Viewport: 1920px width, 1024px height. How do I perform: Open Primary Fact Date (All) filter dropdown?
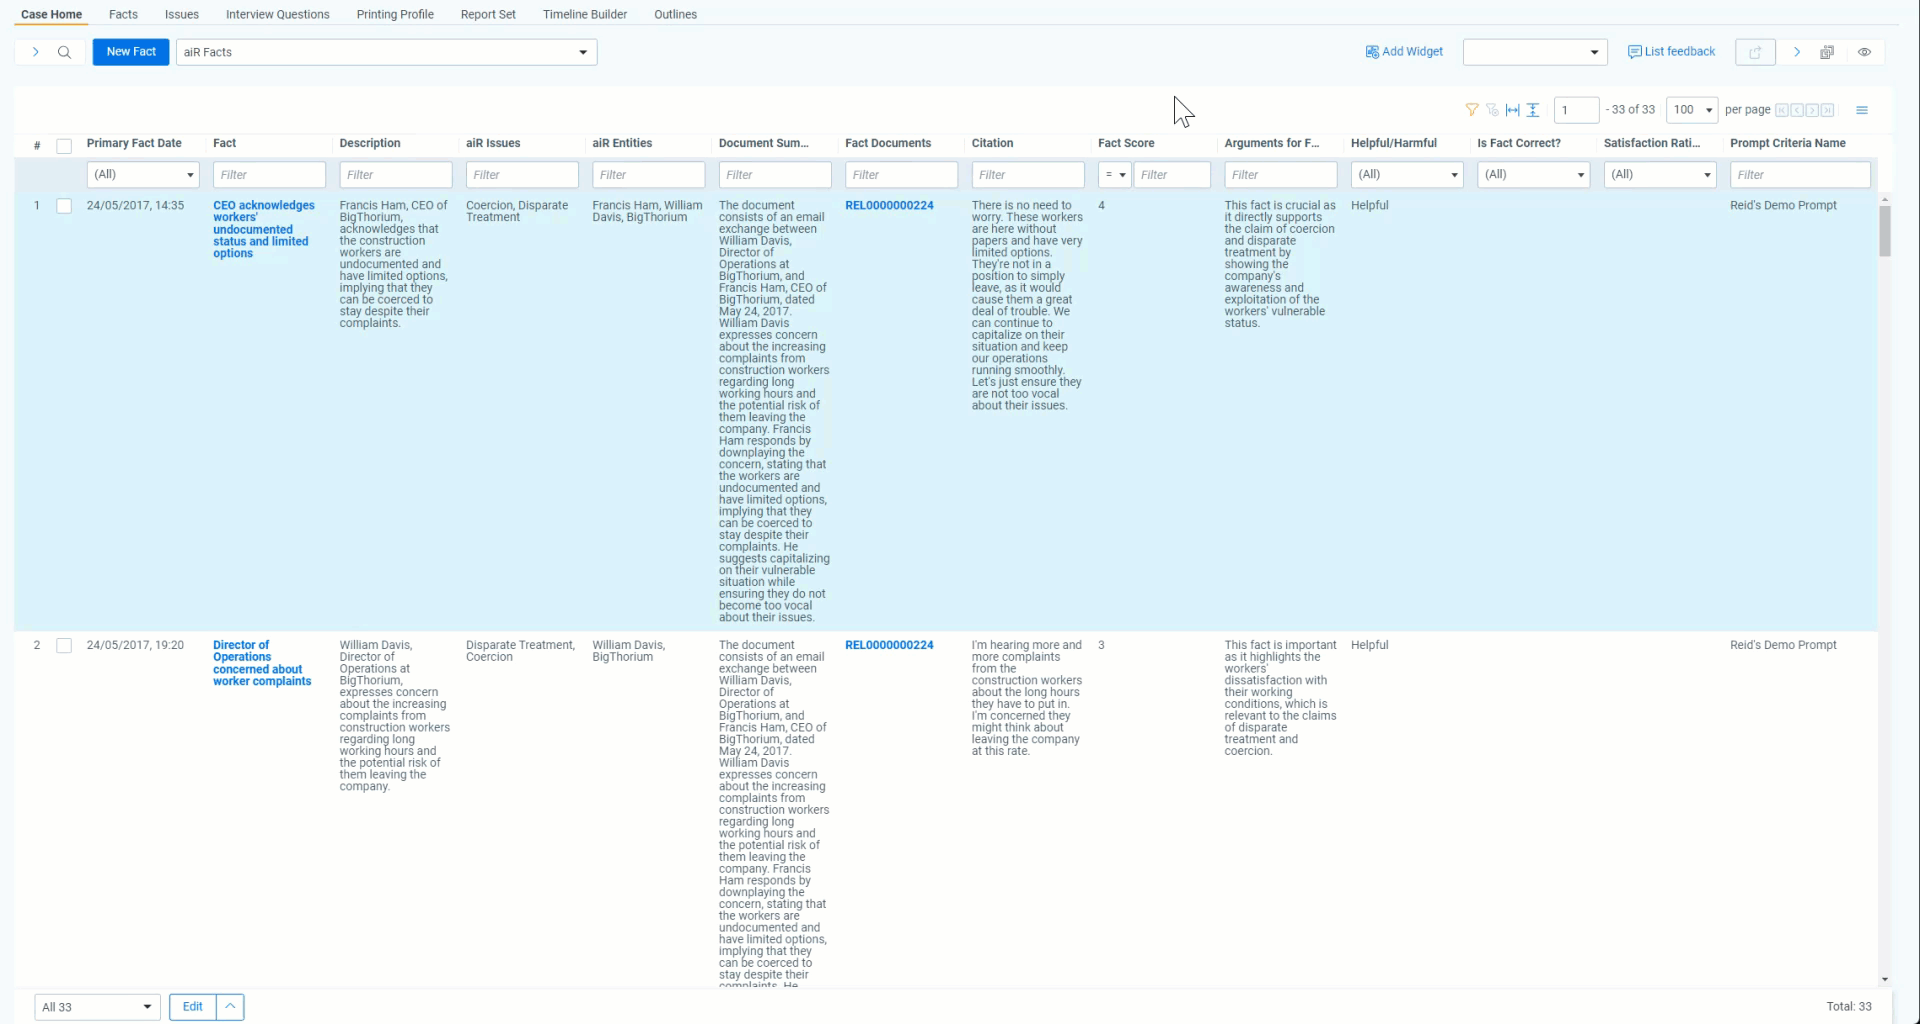coord(143,175)
